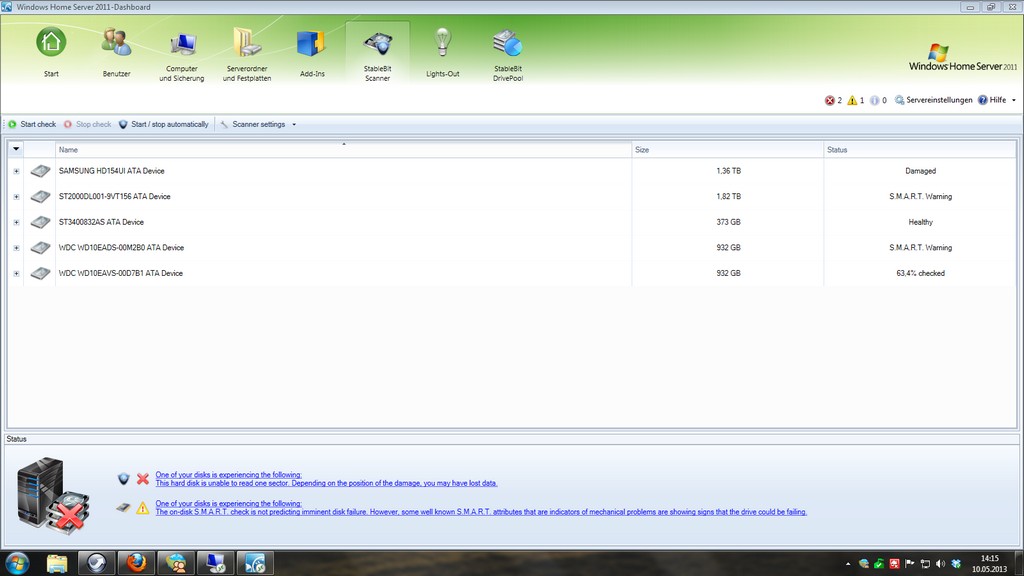1024x576 pixels.
Task: Switch to the Add-Ins tab
Action: tap(312, 53)
